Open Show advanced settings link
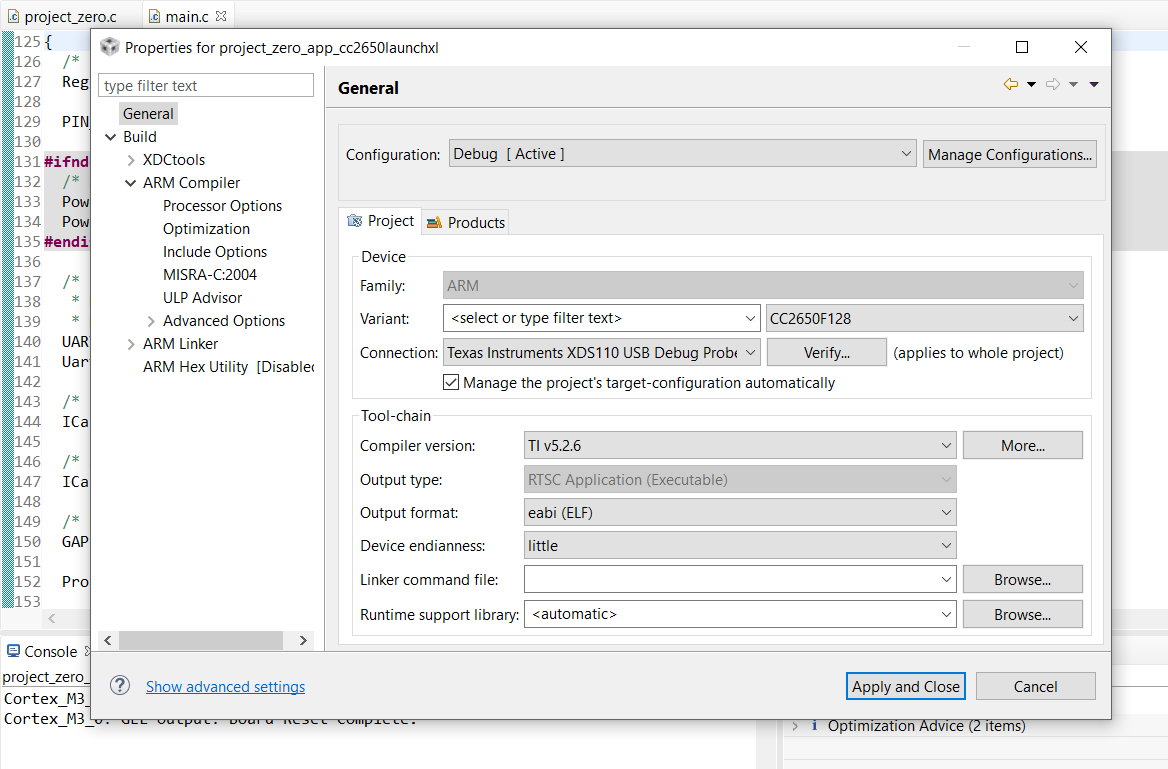 pos(225,686)
